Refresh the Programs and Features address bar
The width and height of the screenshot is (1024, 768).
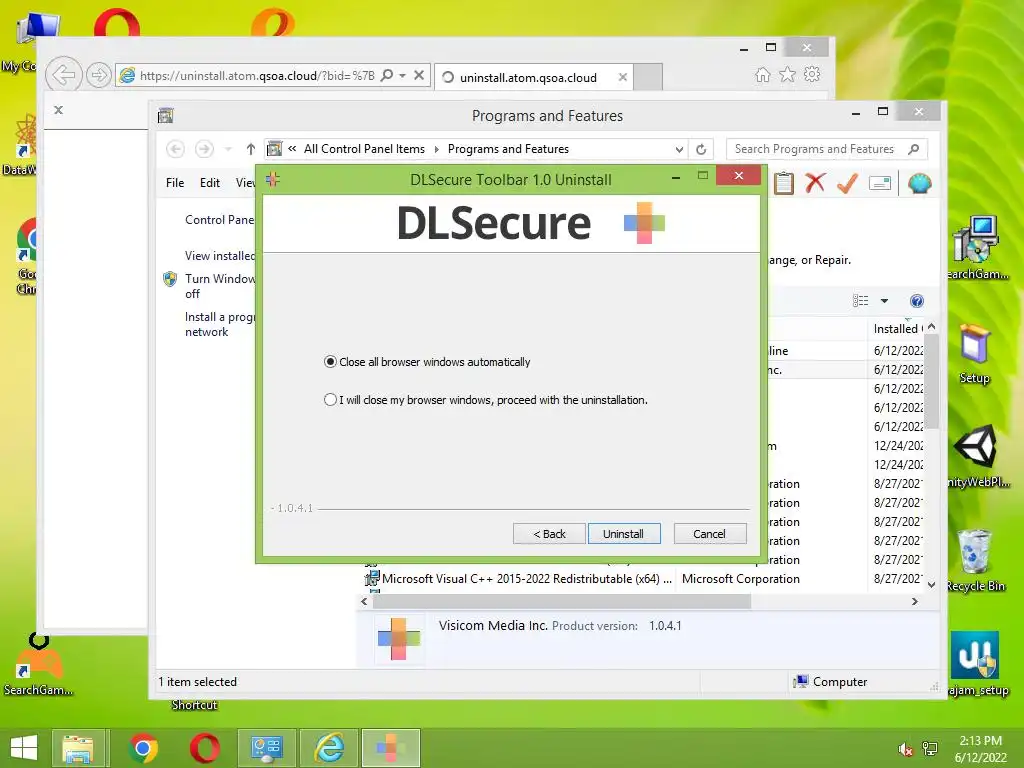coord(701,149)
